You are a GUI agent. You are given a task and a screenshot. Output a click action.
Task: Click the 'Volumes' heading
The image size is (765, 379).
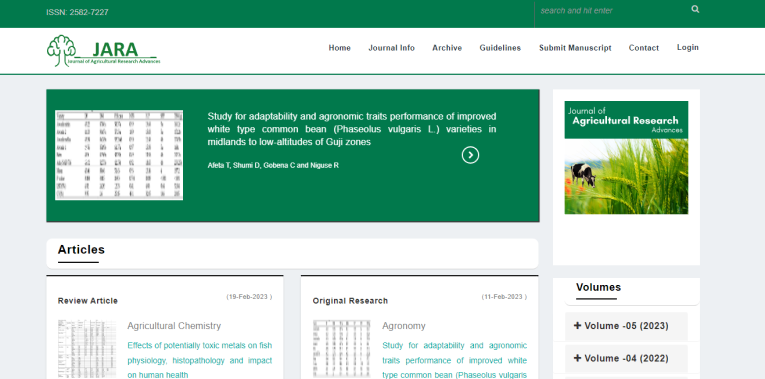598,287
